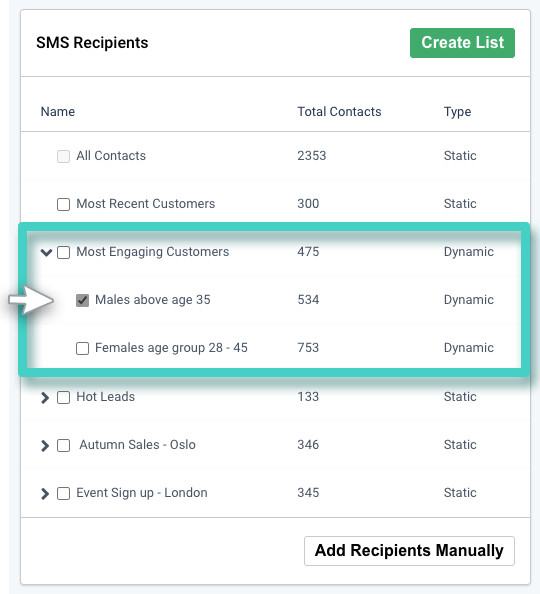Click the SMS Recipients heading
The image size is (540, 594).
[x=92, y=42]
